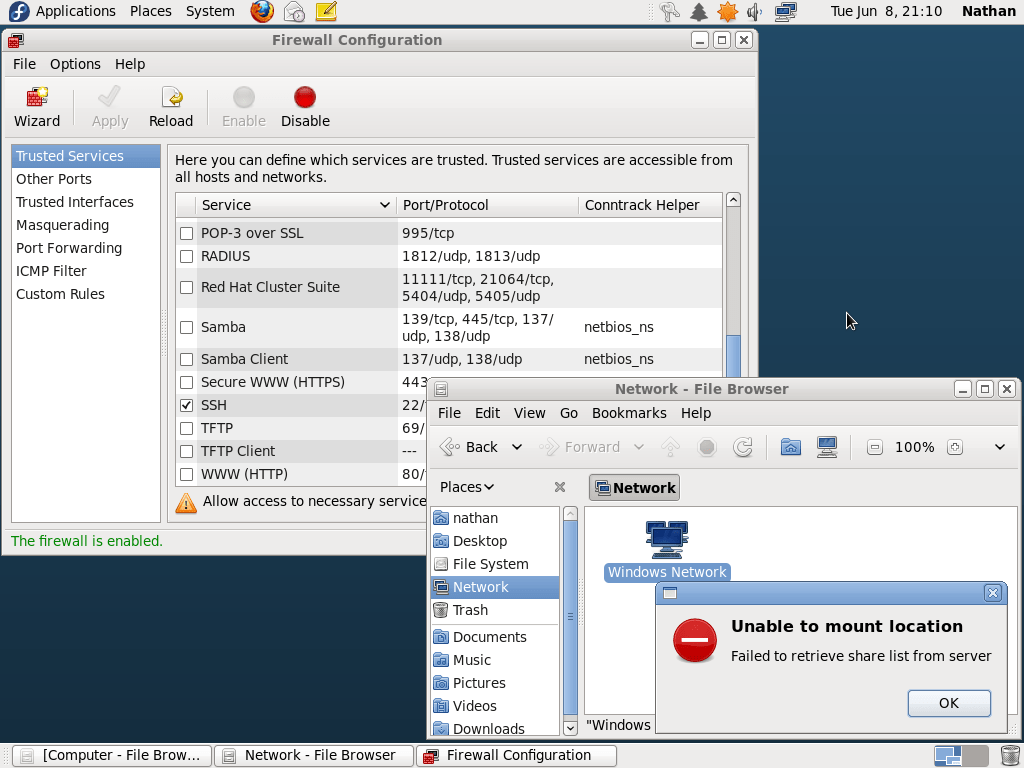Open the Windows Network item
Screen dimensions: 1024x768
tap(666, 540)
